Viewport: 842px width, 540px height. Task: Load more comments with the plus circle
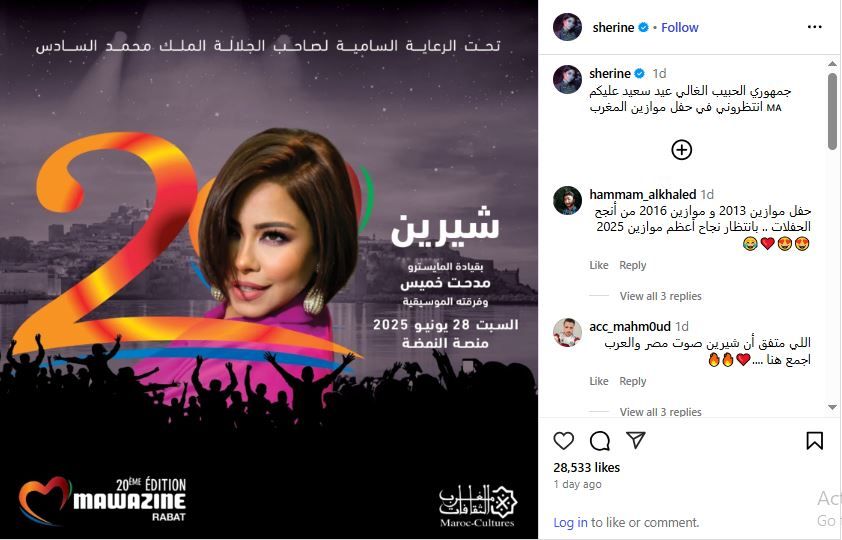(x=681, y=150)
